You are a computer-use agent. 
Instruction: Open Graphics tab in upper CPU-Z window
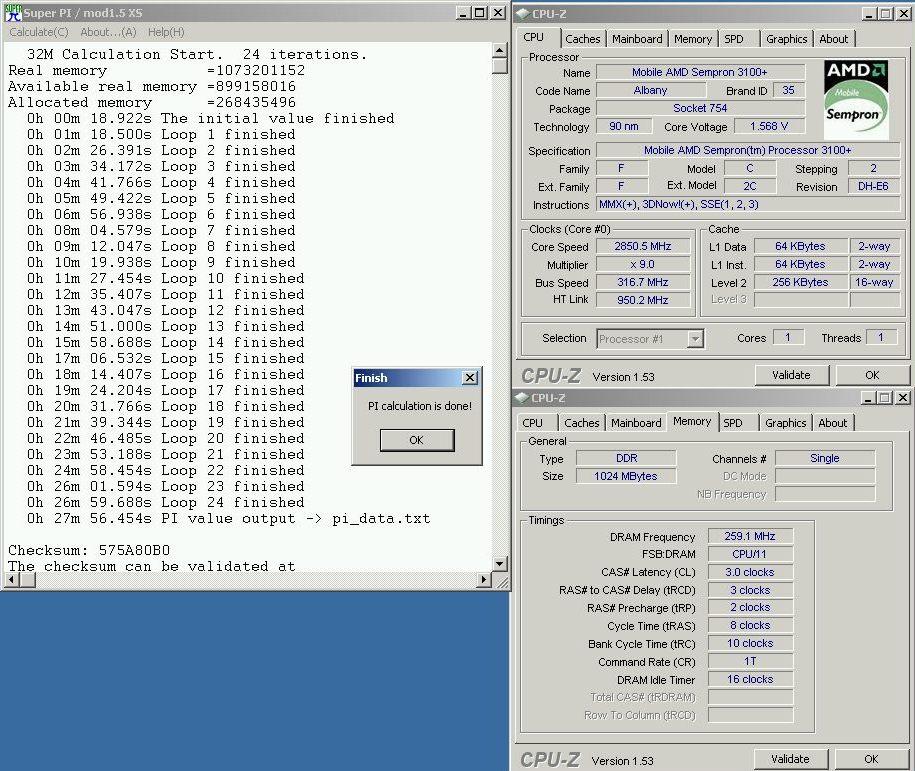click(787, 39)
